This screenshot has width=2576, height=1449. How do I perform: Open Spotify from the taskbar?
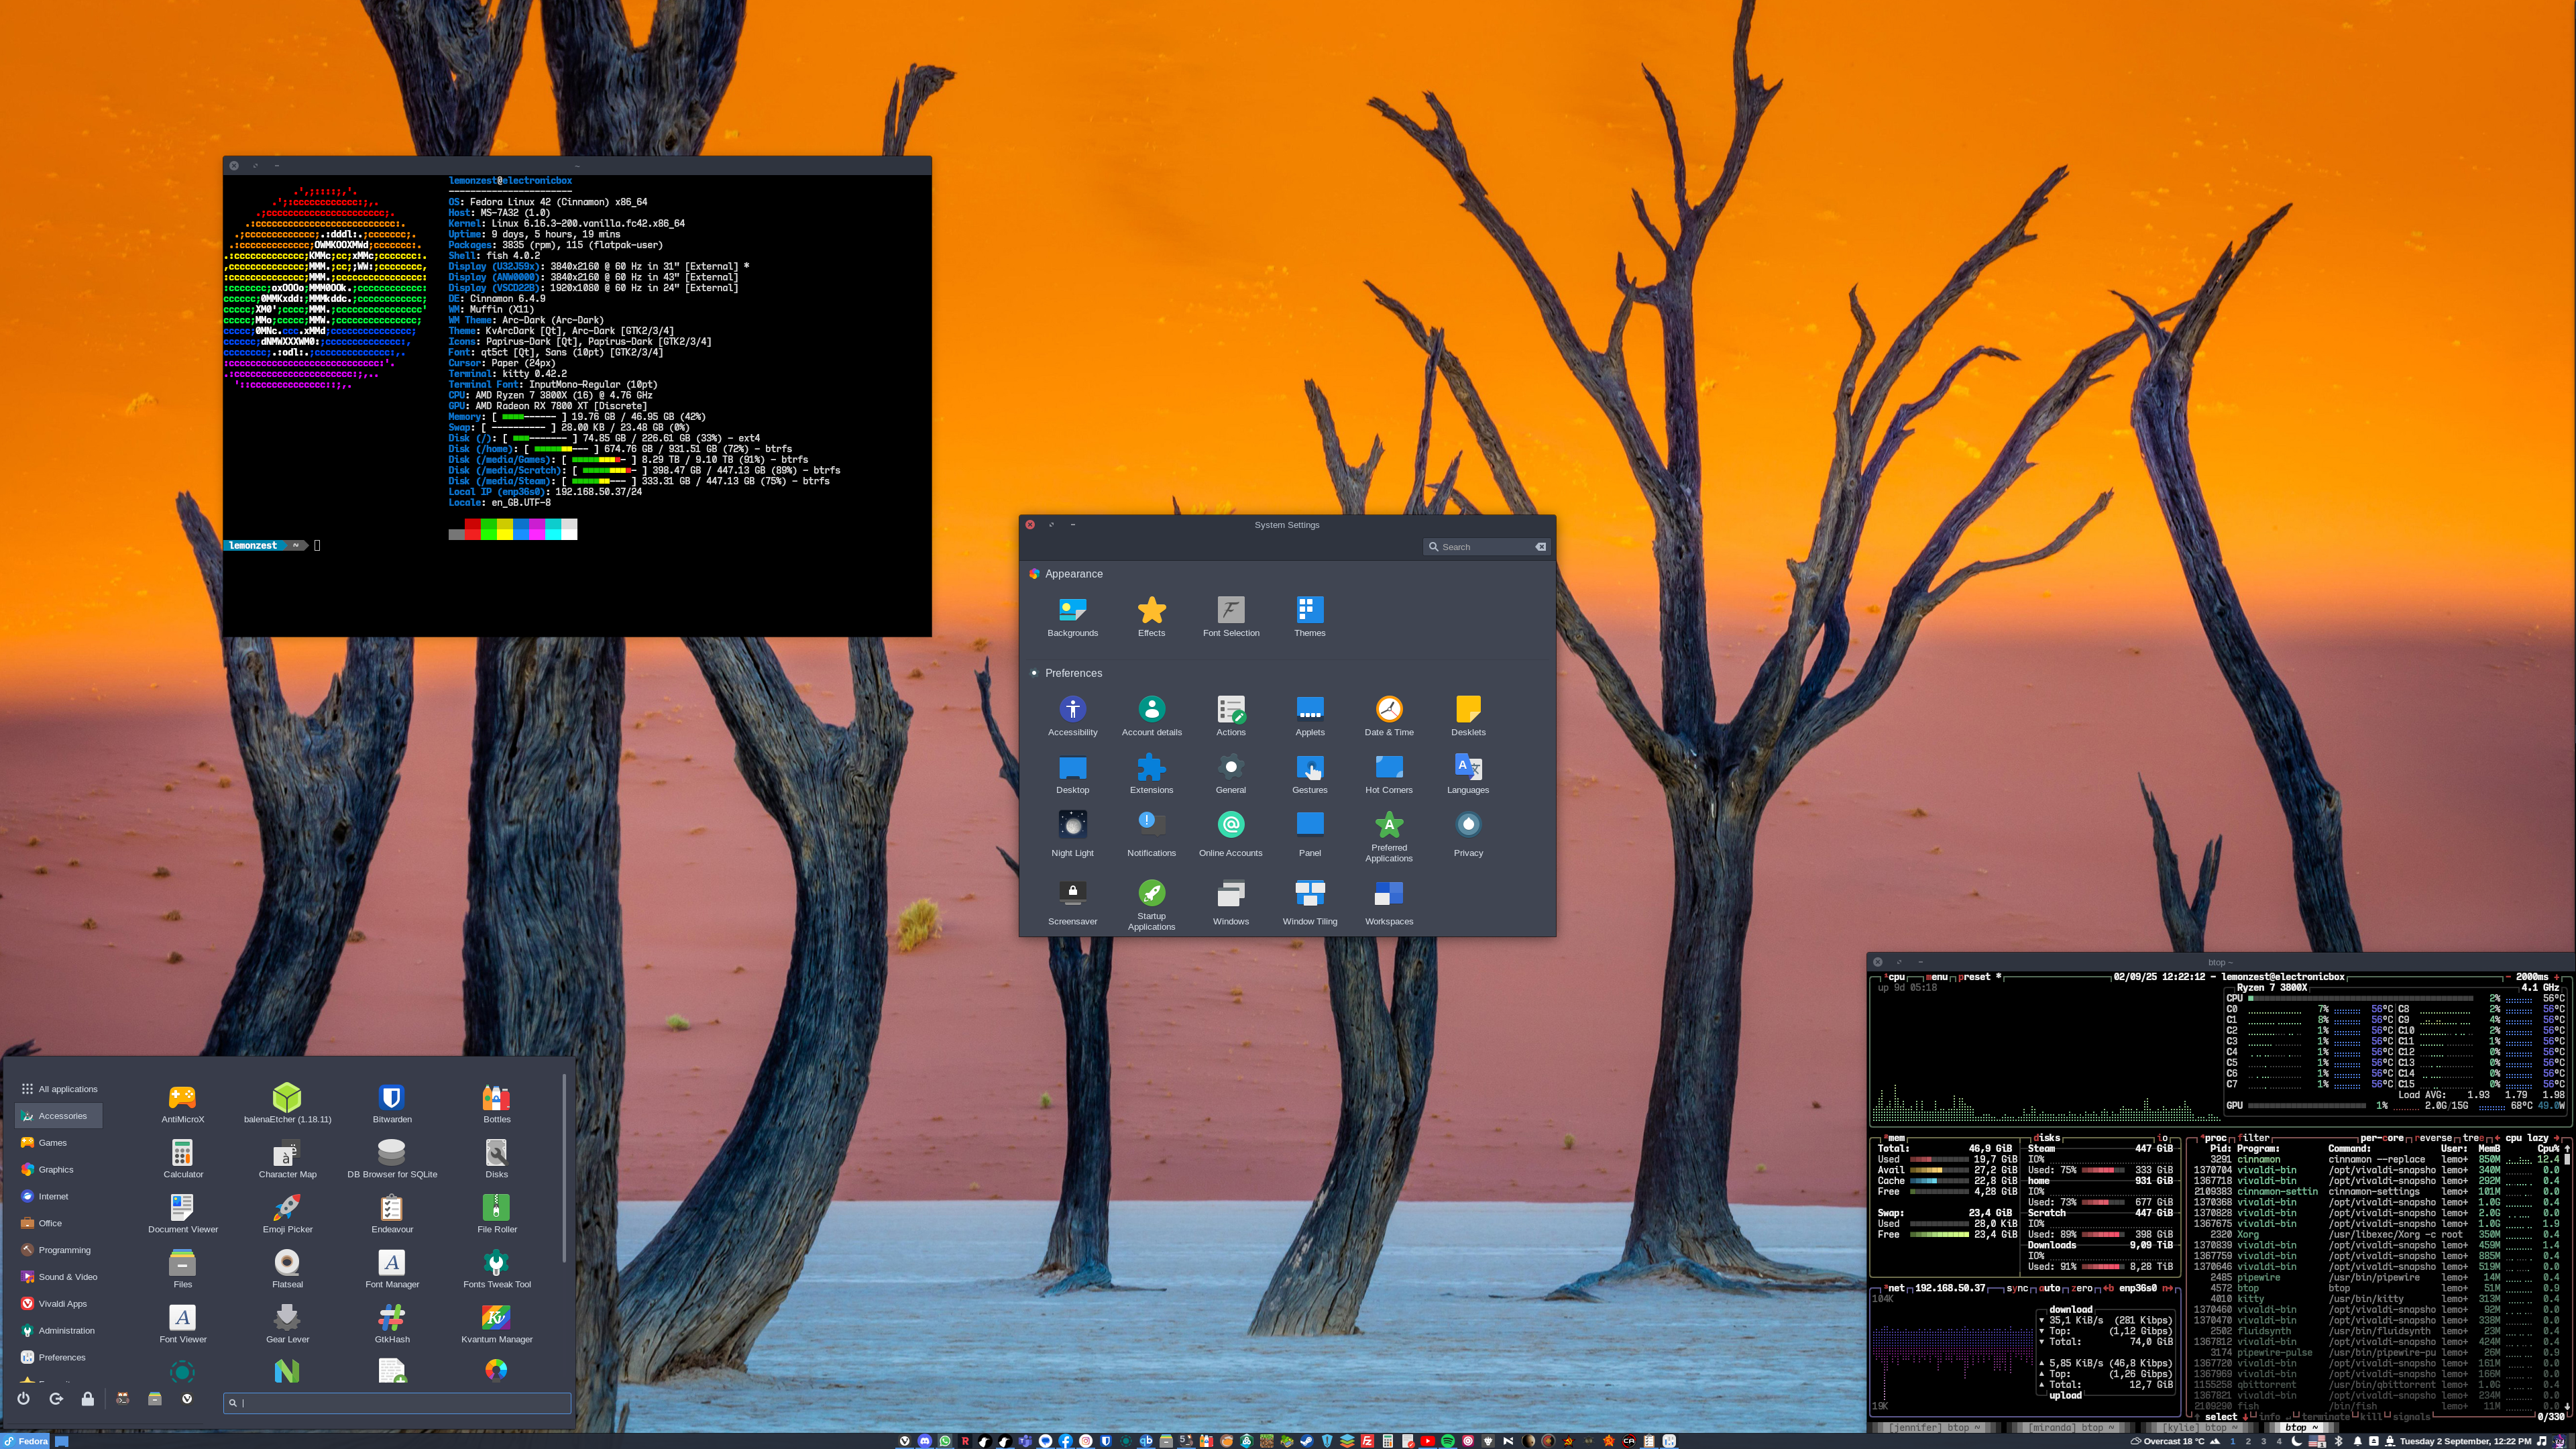tap(1448, 1441)
